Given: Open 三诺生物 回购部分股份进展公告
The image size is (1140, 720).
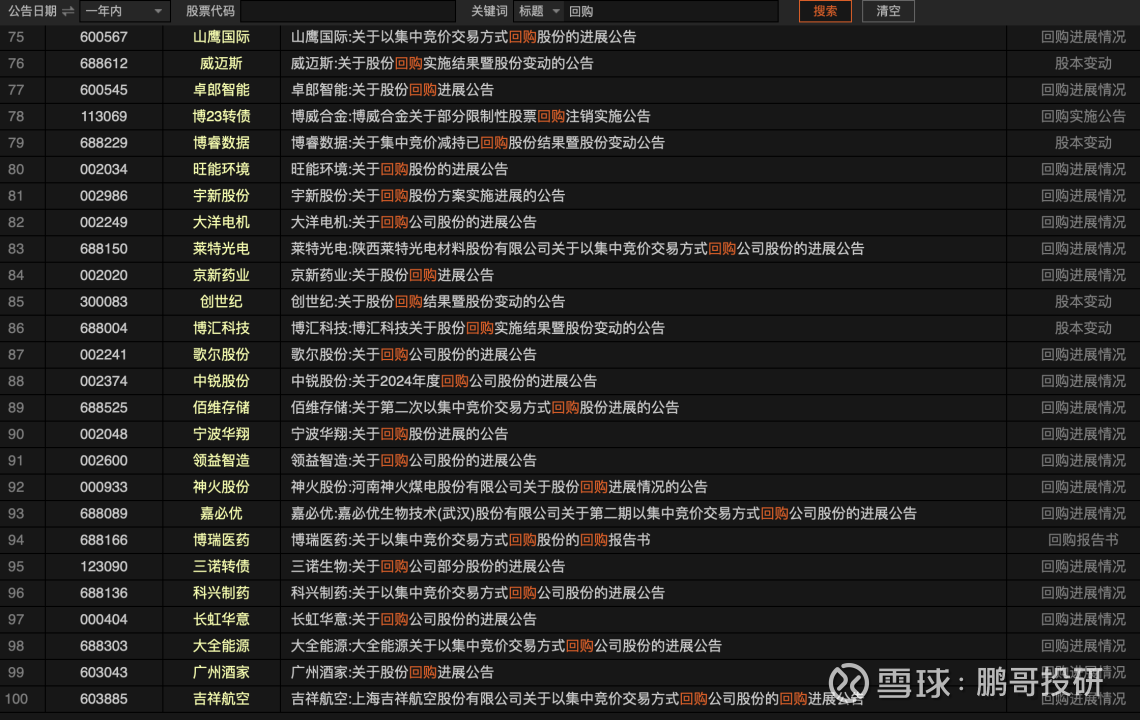Looking at the screenshot, I should (428, 567).
